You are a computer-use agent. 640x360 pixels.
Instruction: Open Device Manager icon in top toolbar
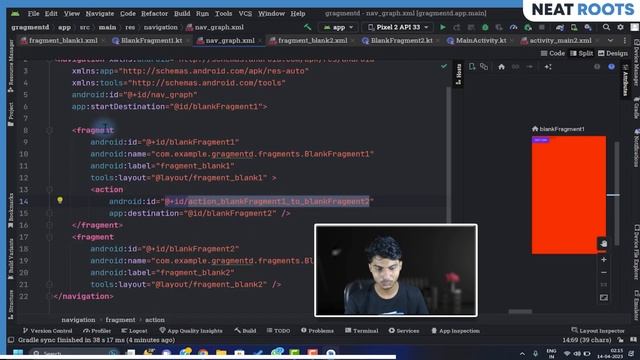[574, 27]
